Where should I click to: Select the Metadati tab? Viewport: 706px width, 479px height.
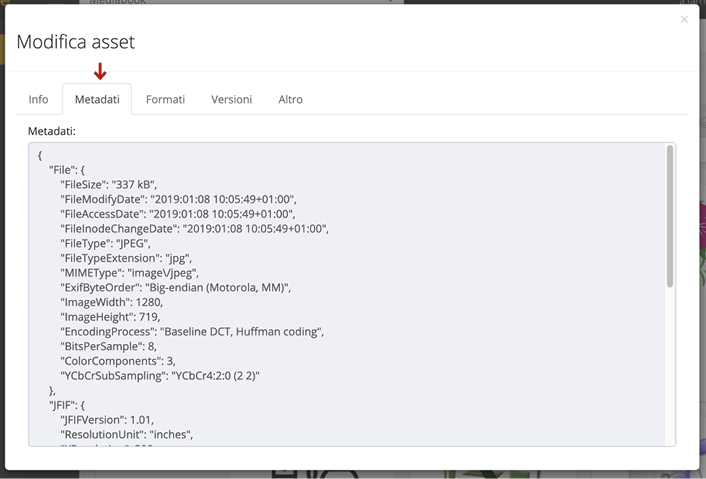(x=97, y=99)
